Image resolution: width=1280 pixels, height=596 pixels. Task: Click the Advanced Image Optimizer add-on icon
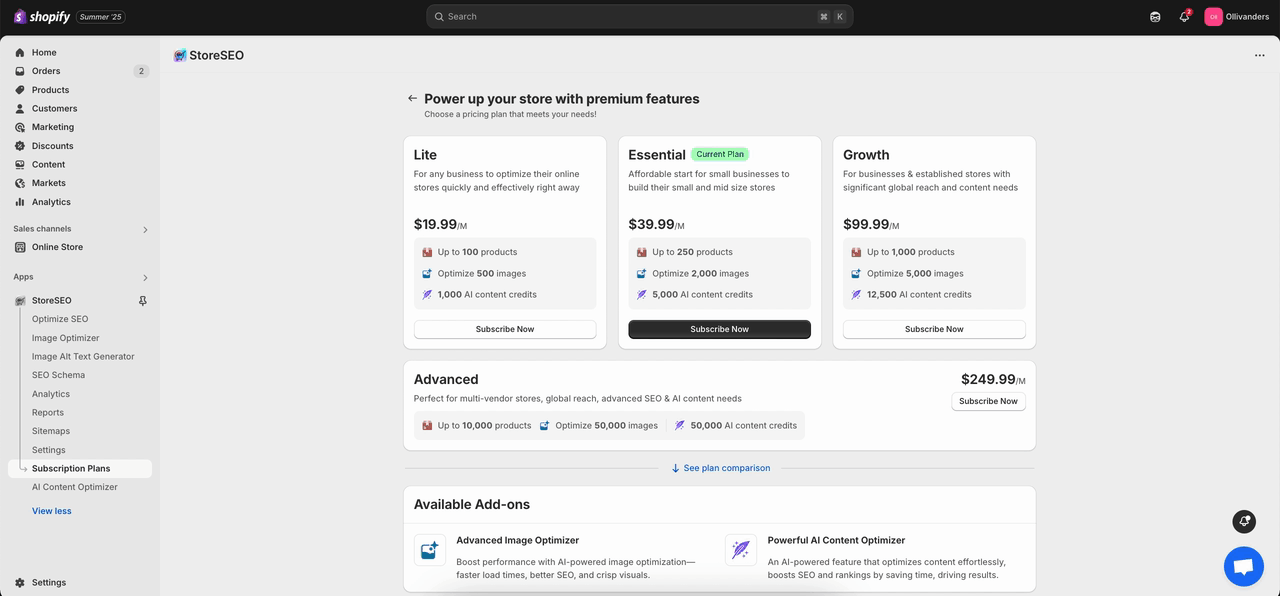coord(430,550)
